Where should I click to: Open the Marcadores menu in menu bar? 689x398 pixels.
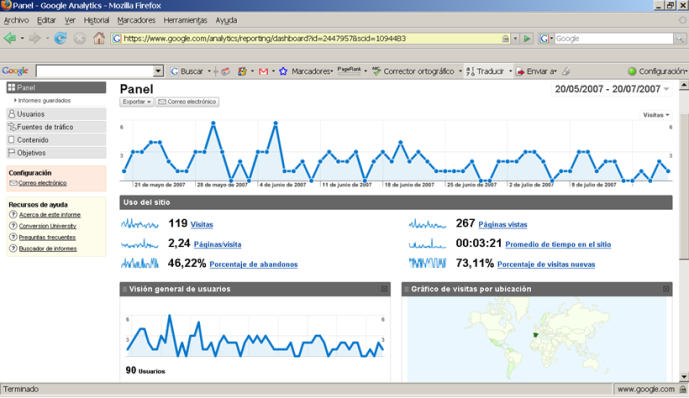(x=136, y=20)
